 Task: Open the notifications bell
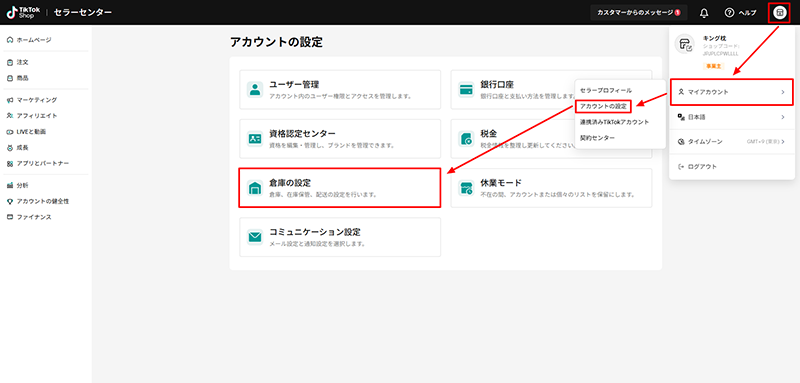tap(704, 13)
